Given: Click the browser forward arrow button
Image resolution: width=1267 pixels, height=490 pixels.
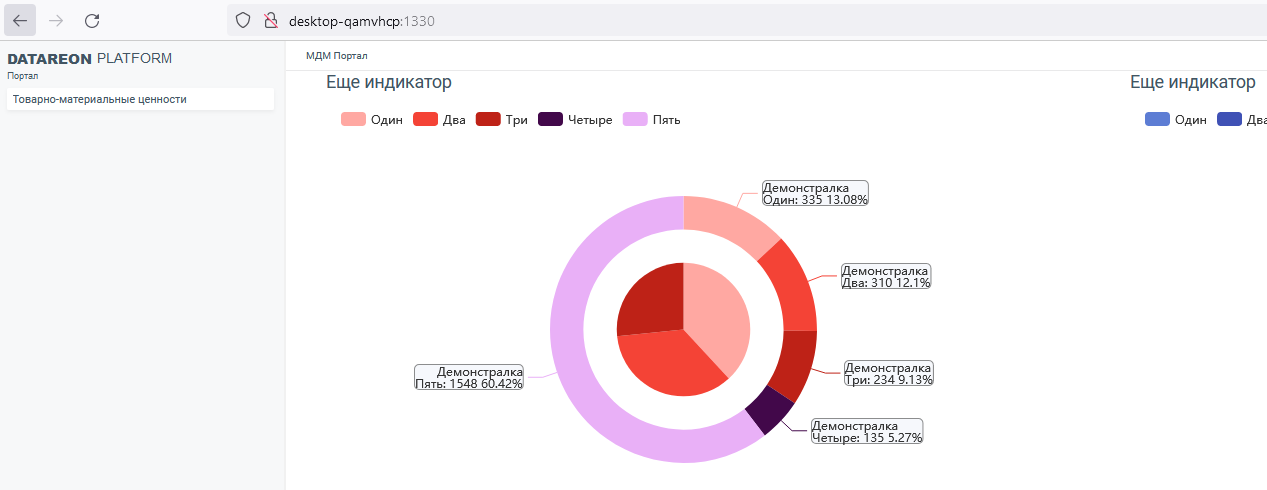Looking at the screenshot, I should point(56,20).
